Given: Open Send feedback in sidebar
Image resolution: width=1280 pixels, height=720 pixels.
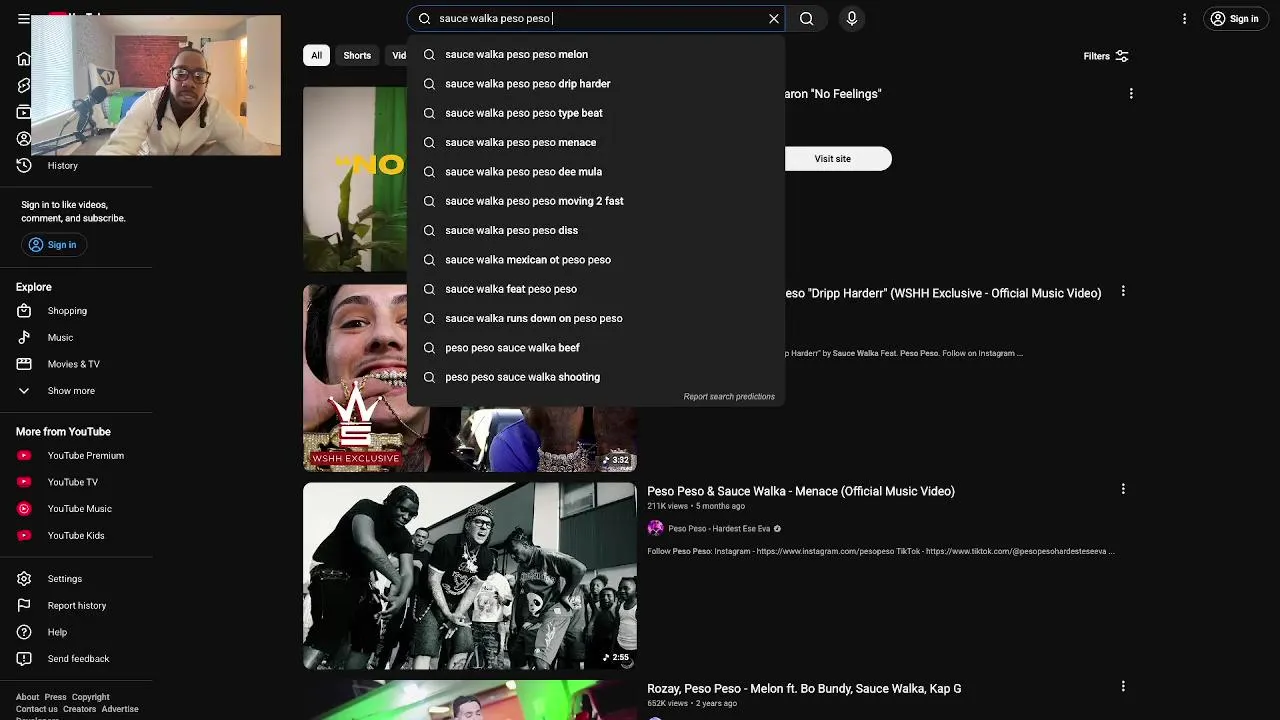Looking at the screenshot, I should pos(76,659).
